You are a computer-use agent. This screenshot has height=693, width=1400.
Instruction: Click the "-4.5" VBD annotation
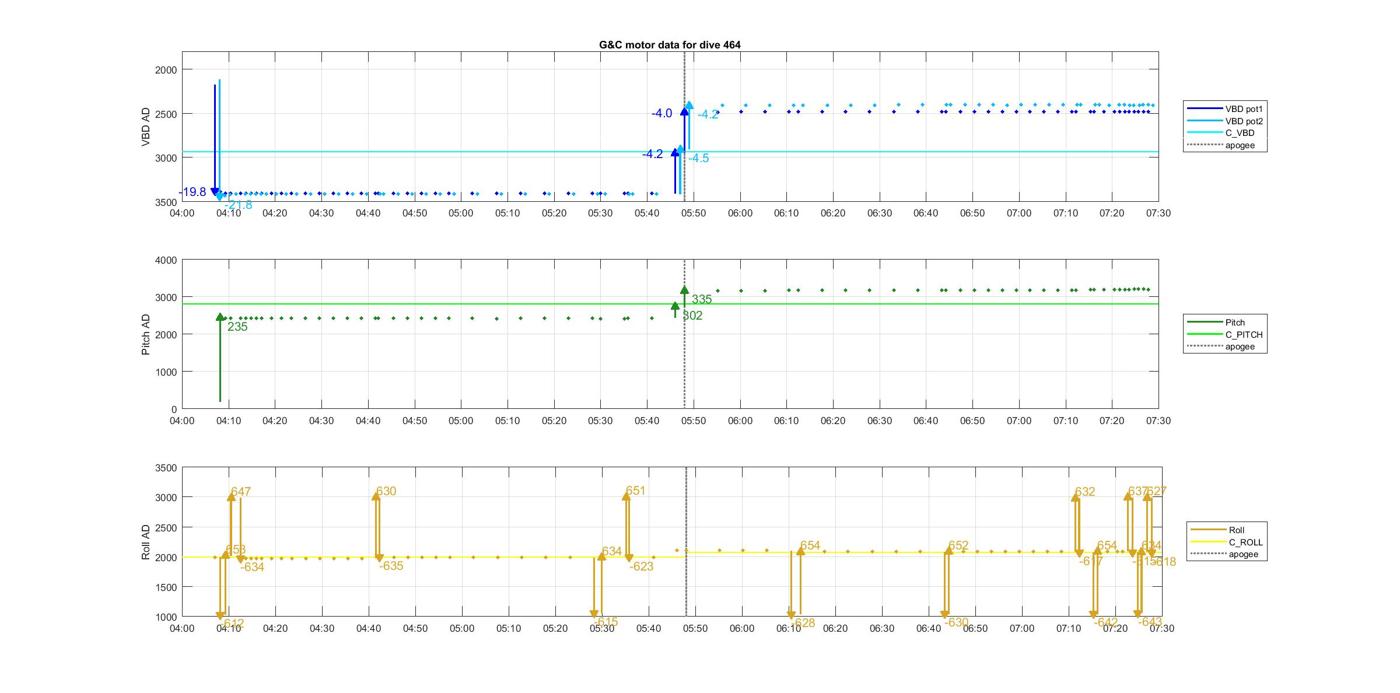pos(699,158)
